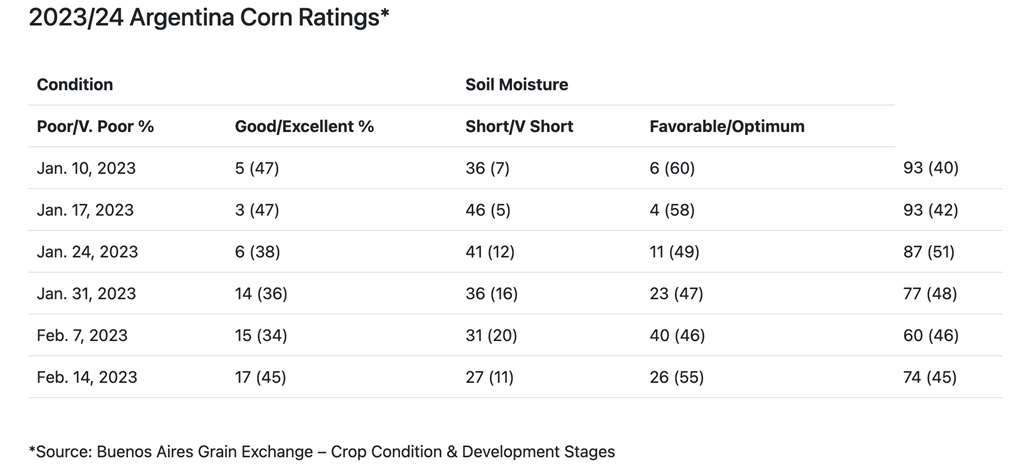1024x470 pixels.
Task: Click the "Favorable/Optimum" column header
Action: (x=727, y=126)
